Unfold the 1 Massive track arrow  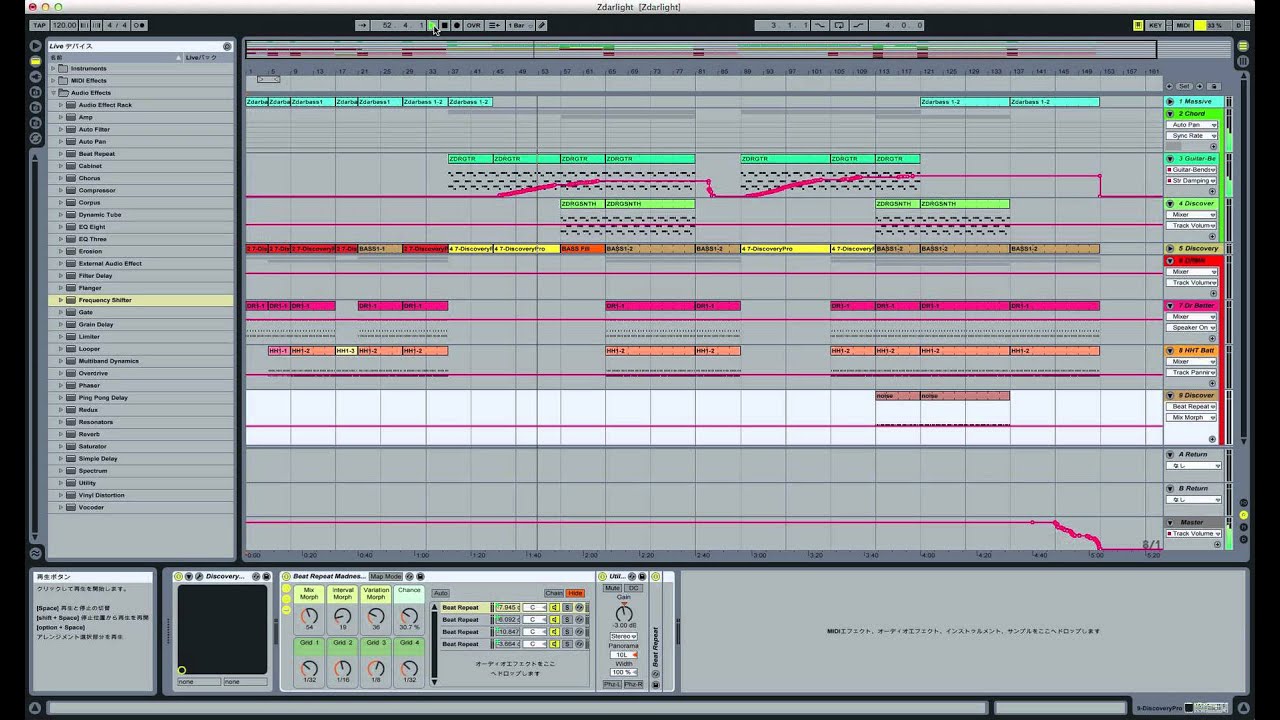pyautogui.click(x=1171, y=101)
